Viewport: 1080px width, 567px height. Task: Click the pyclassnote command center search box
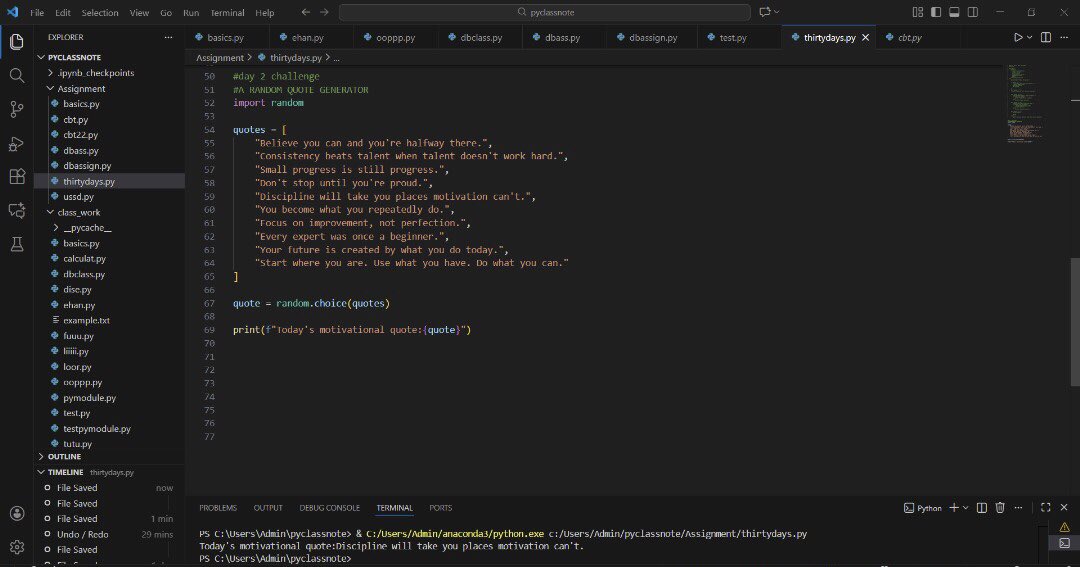click(545, 12)
